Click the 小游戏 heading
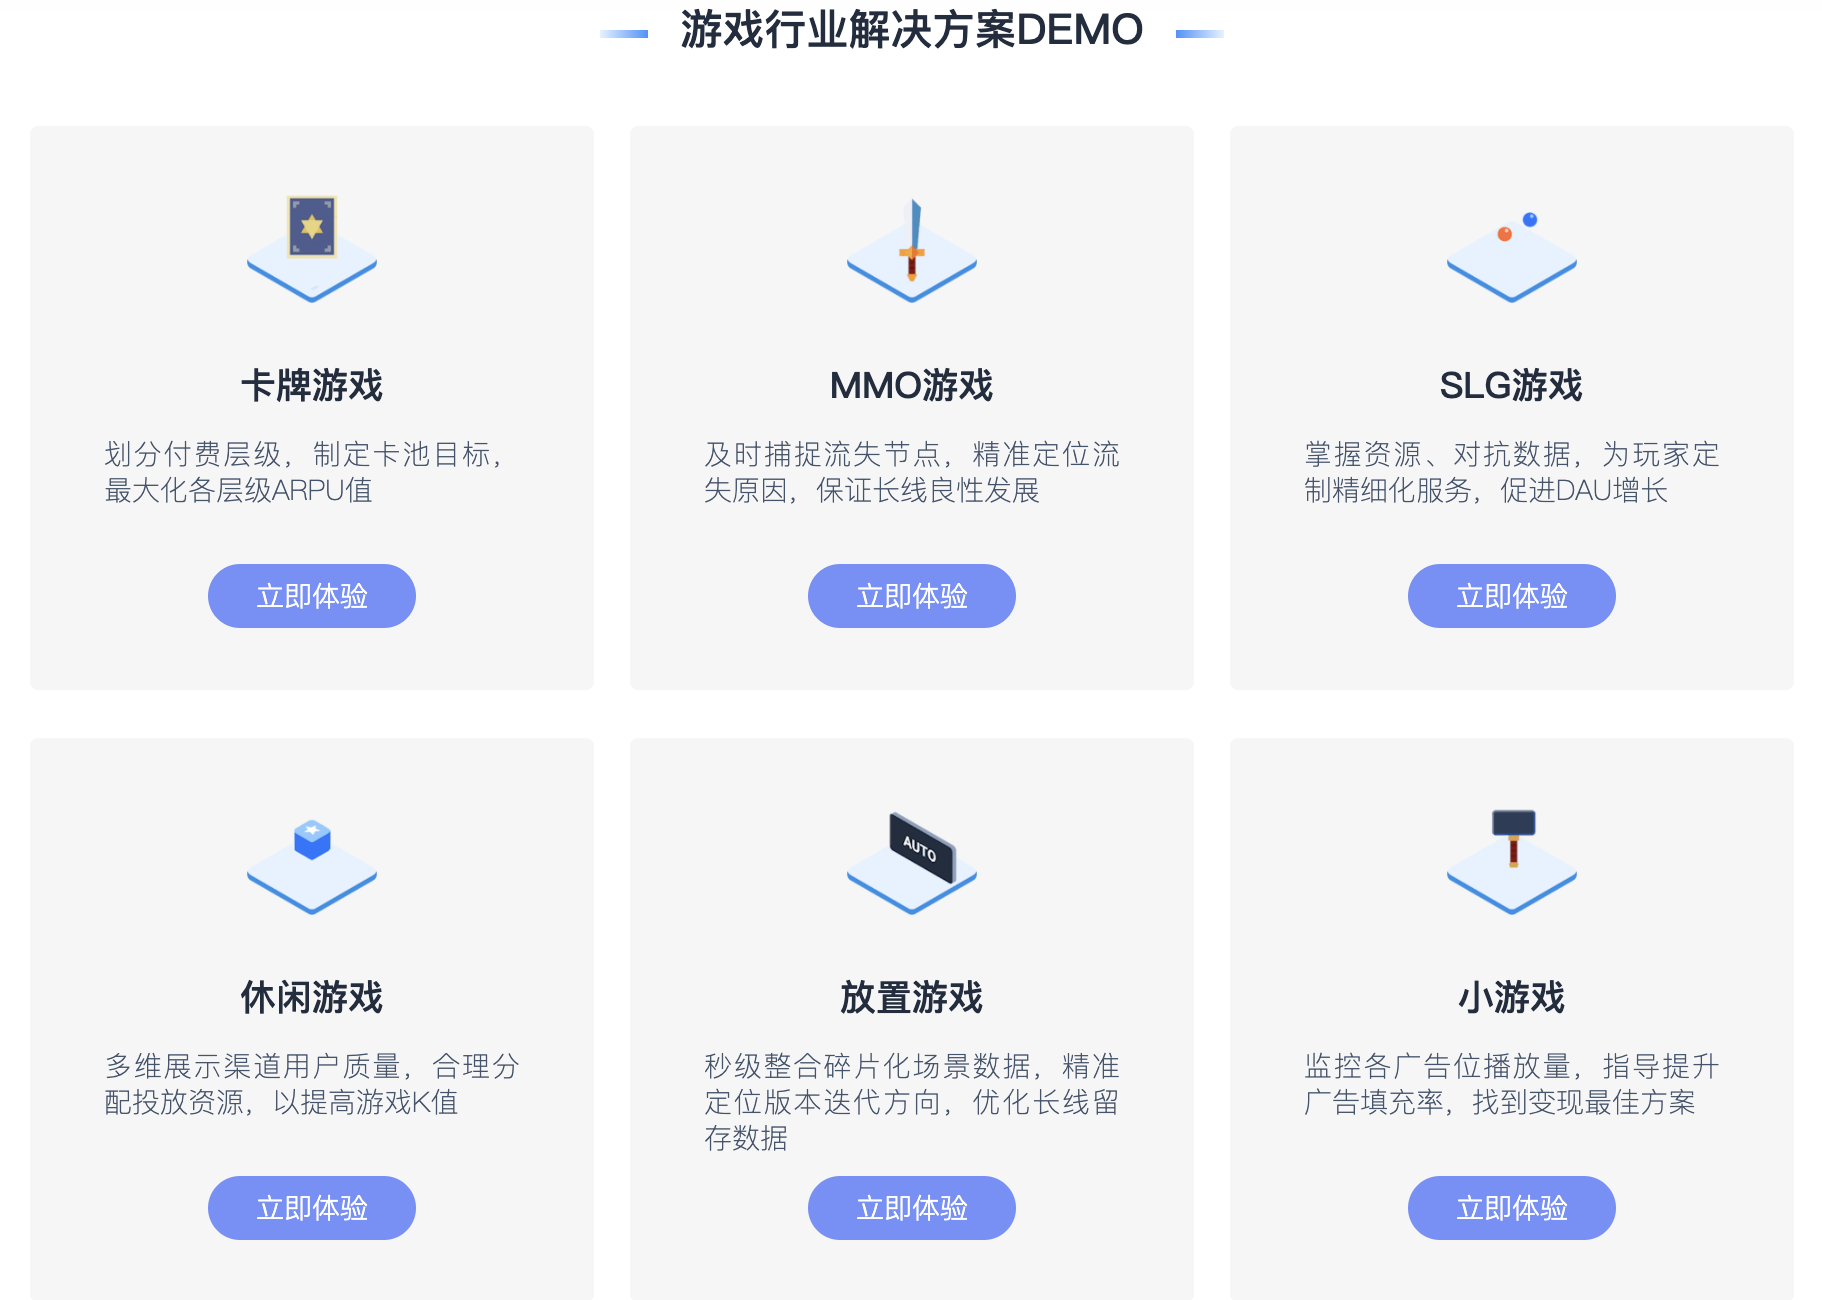This screenshot has height=1300, width=1822. click(x=1512, y=997)
